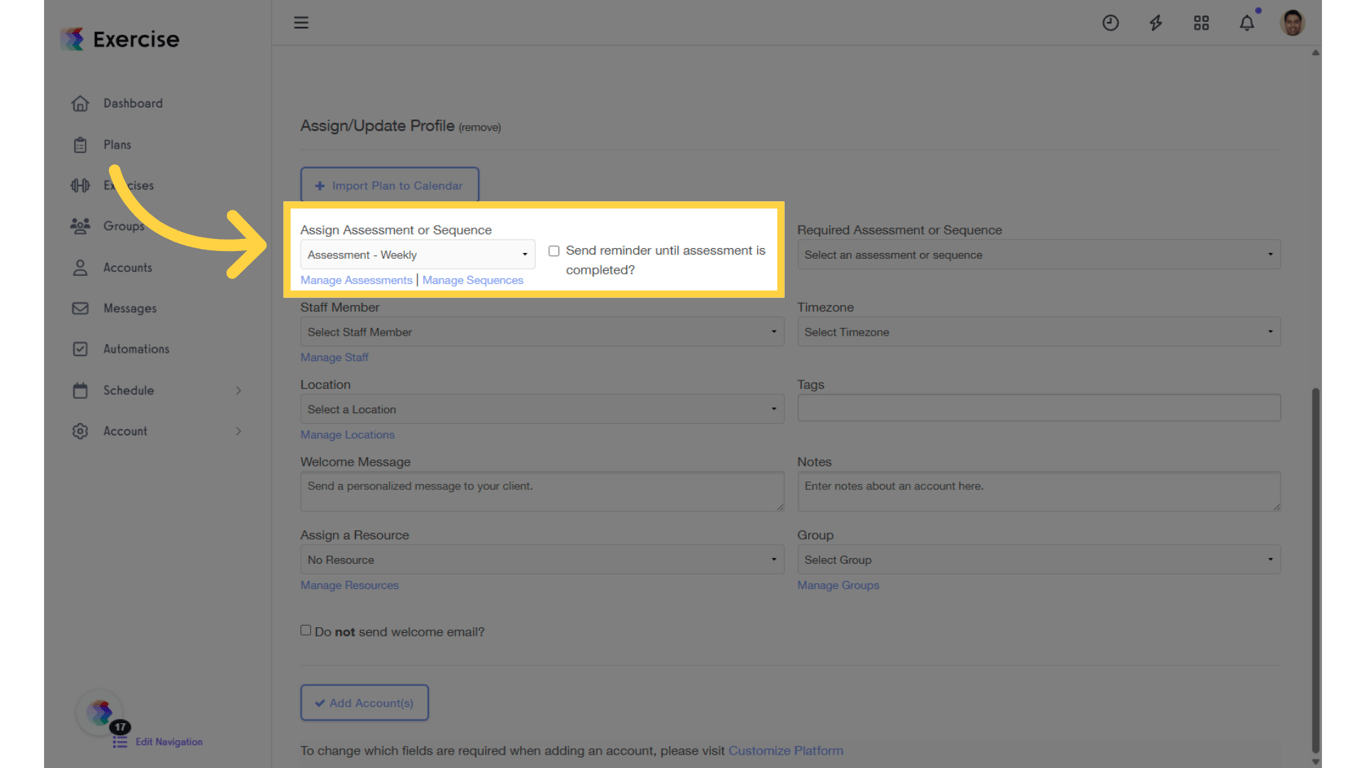The image size is (1366, 768).
Task: Open the apps grid icon in top bar
Action: tap(1201, 22)
